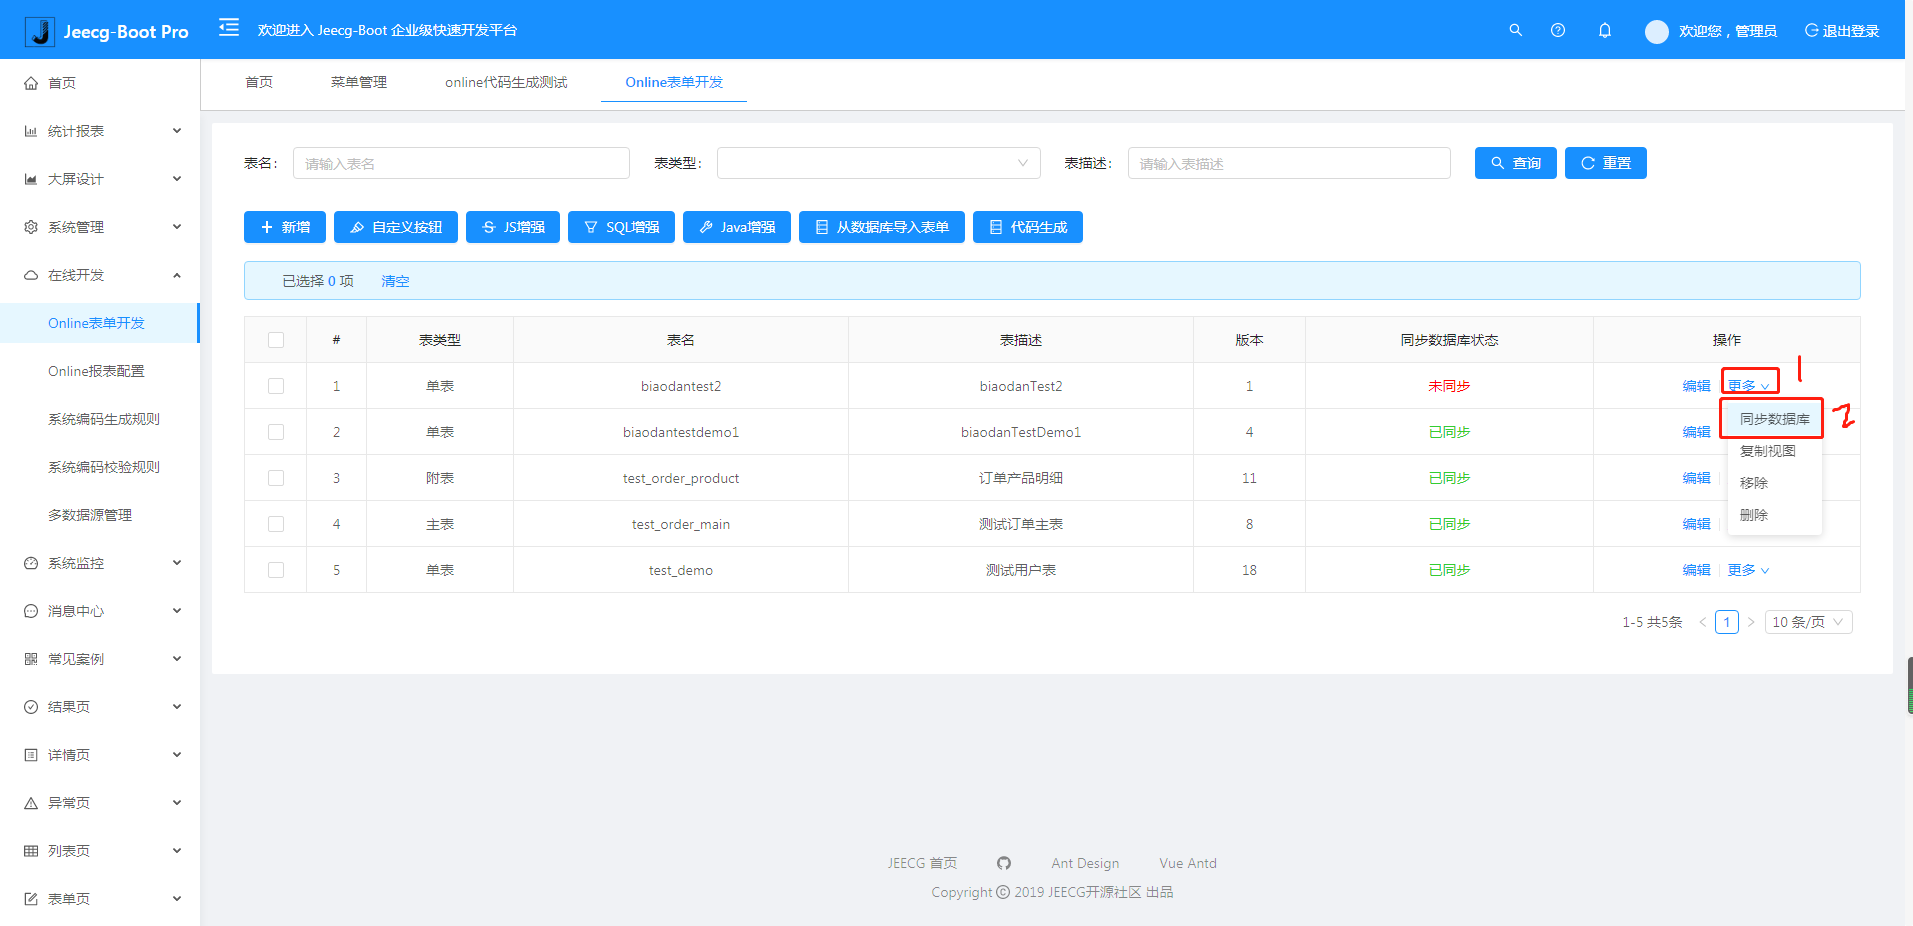Click the cloud icon for 在线开发
Screen dimensions: 1913x926
pos(31,275)
